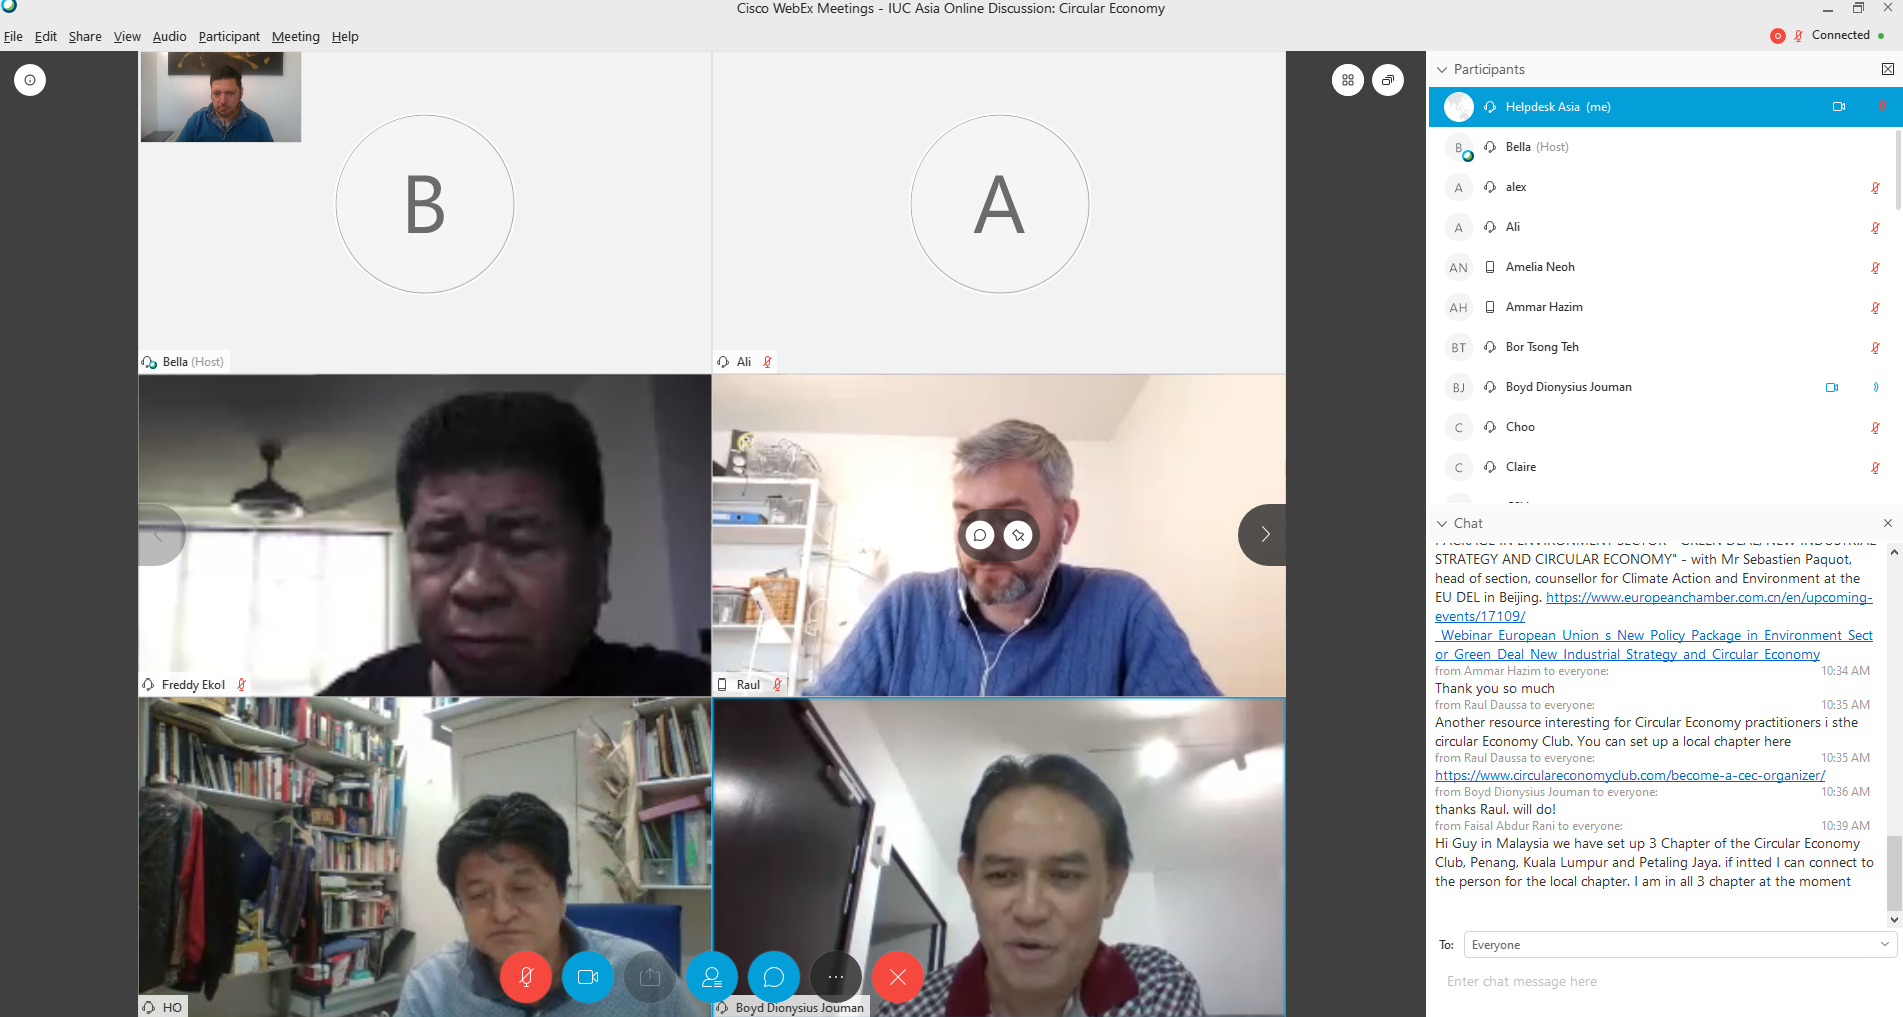Image resolution: width=1903 pixels, height=1017 pixels.
Task: Unmute microphone with the red mic button
Action: pyautogui.click(x=526, y=977)
